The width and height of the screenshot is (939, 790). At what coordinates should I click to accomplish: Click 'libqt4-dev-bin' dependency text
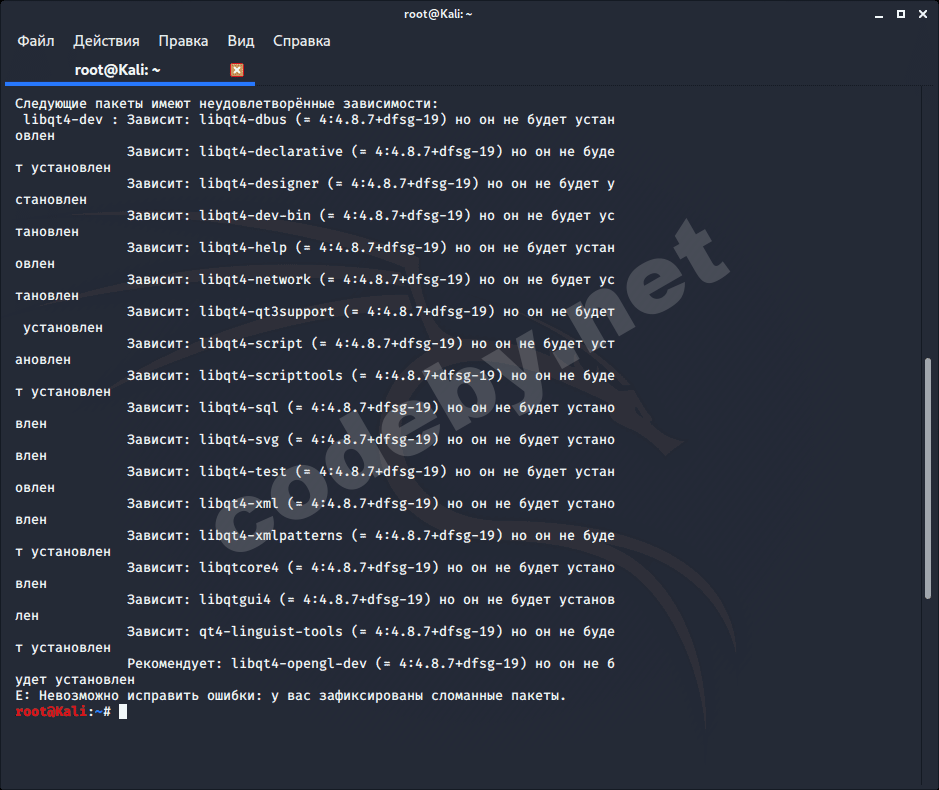[x=255, y=216]
